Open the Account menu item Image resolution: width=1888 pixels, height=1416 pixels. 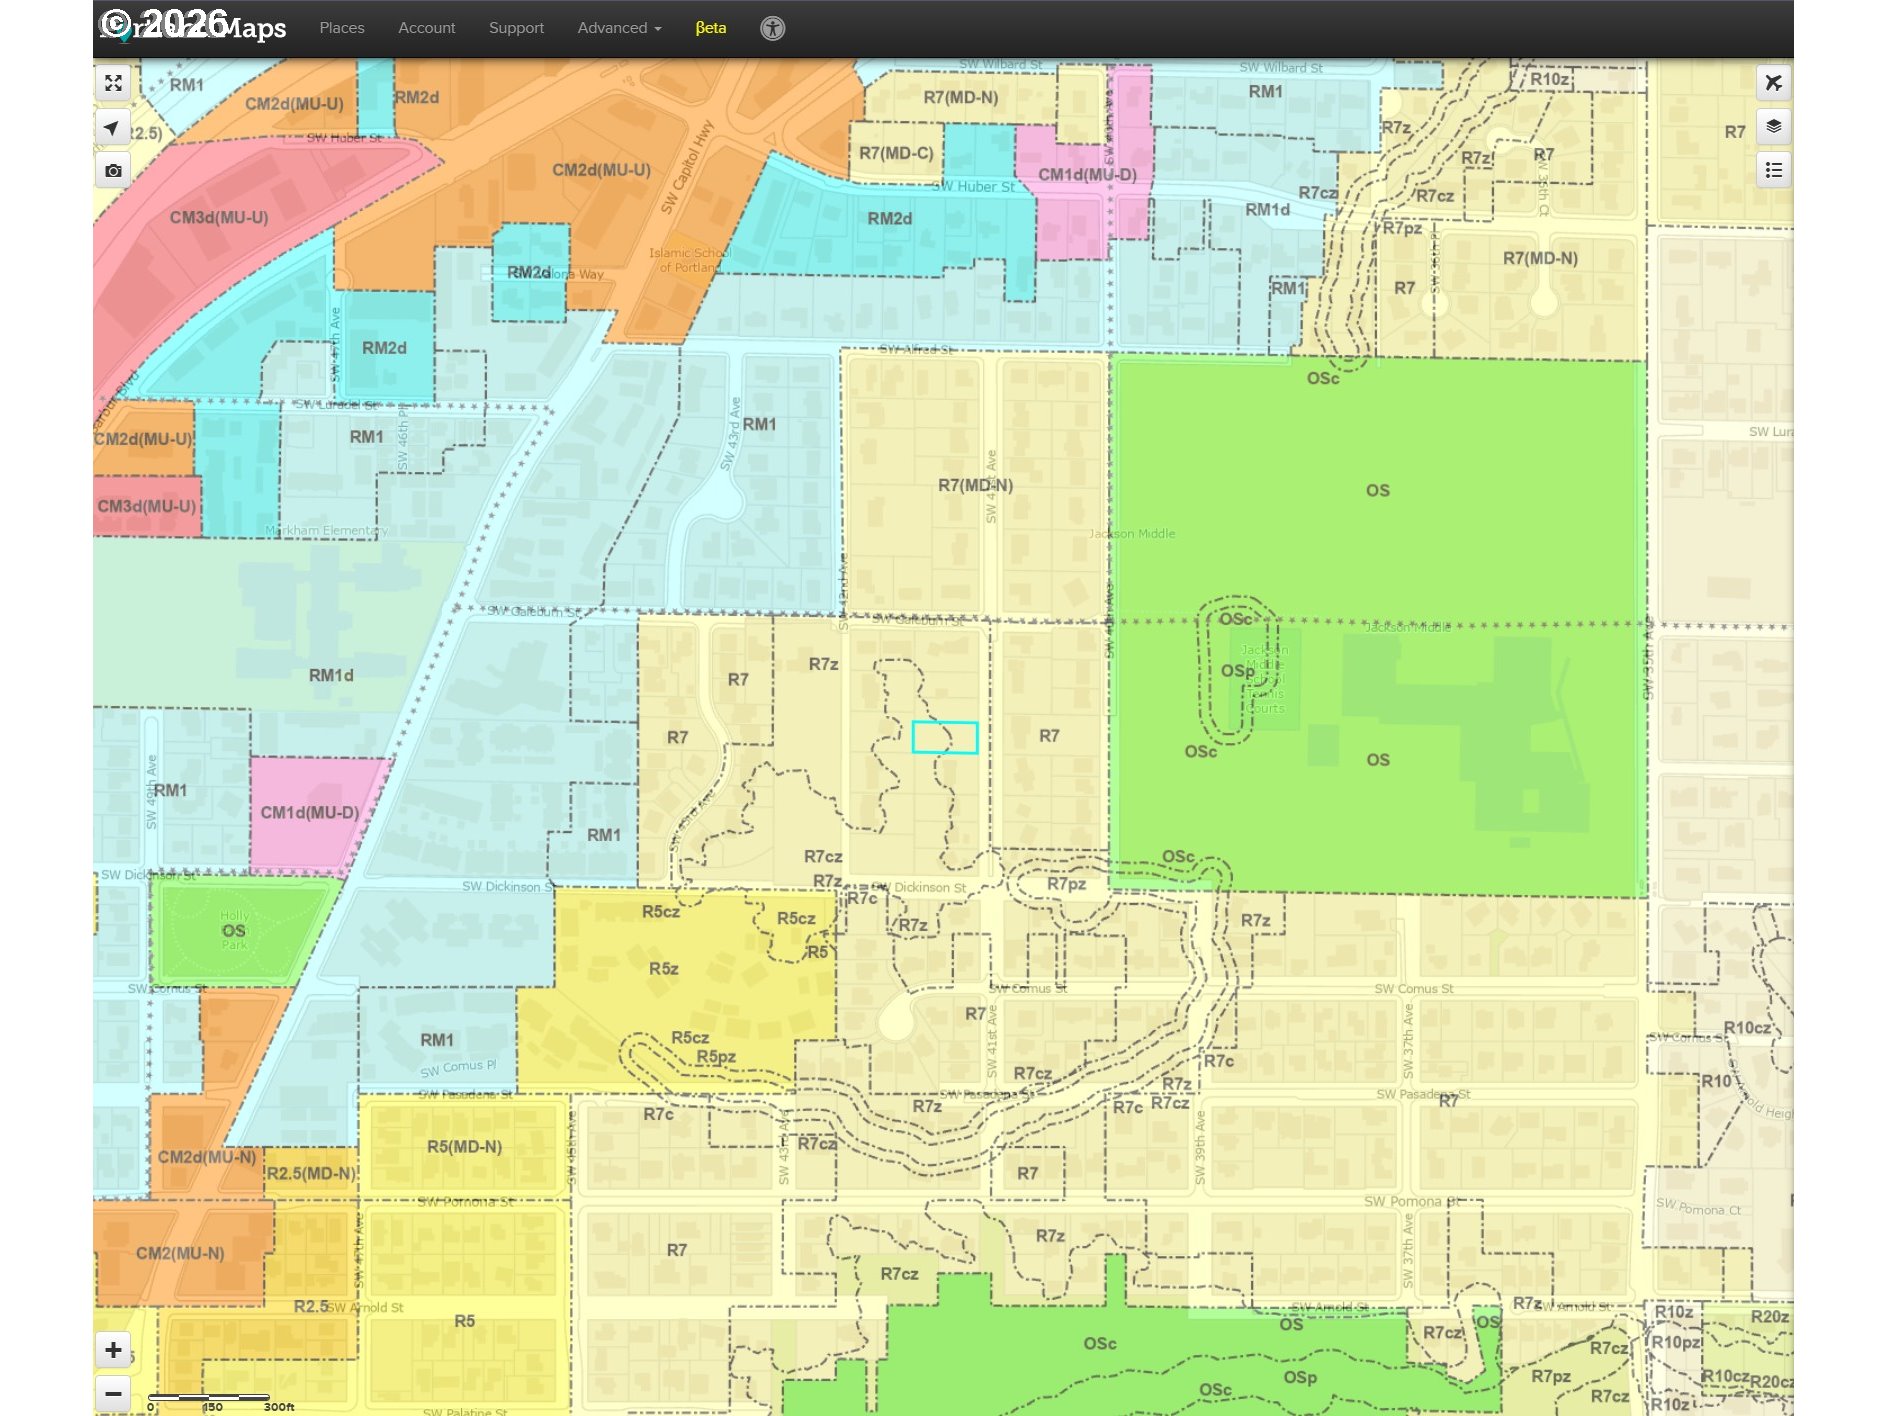pyautogui.click(x=427, y=28)
